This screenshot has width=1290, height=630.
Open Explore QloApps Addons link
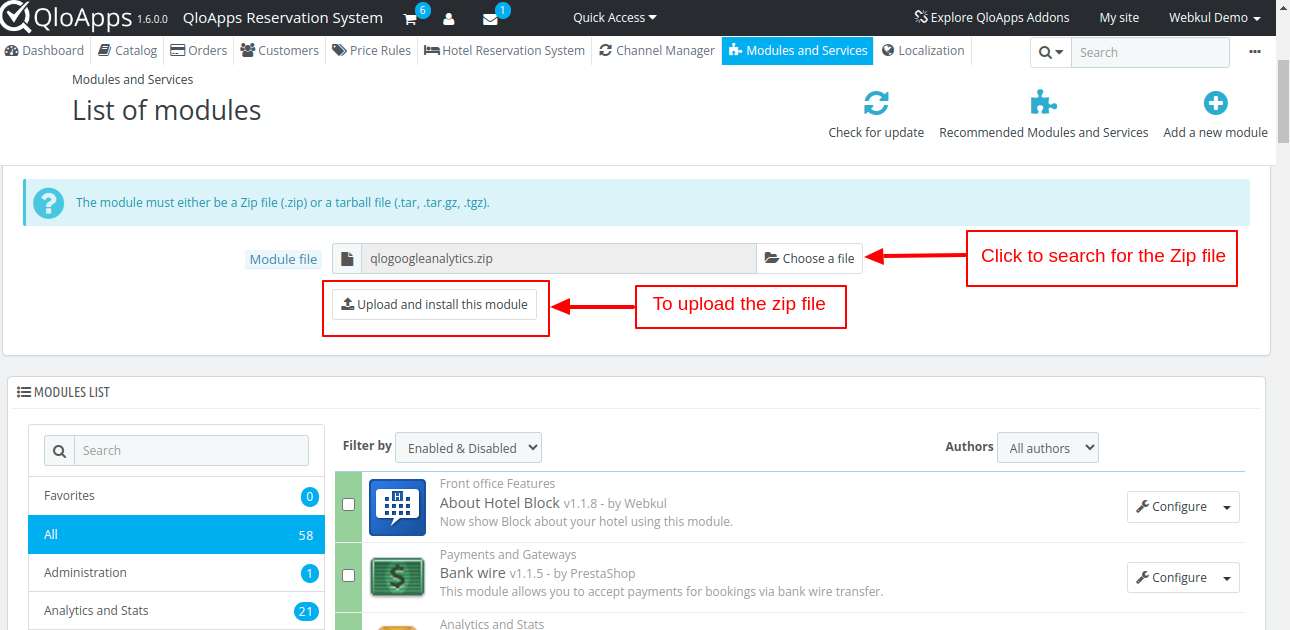click(x=992, y=18)
